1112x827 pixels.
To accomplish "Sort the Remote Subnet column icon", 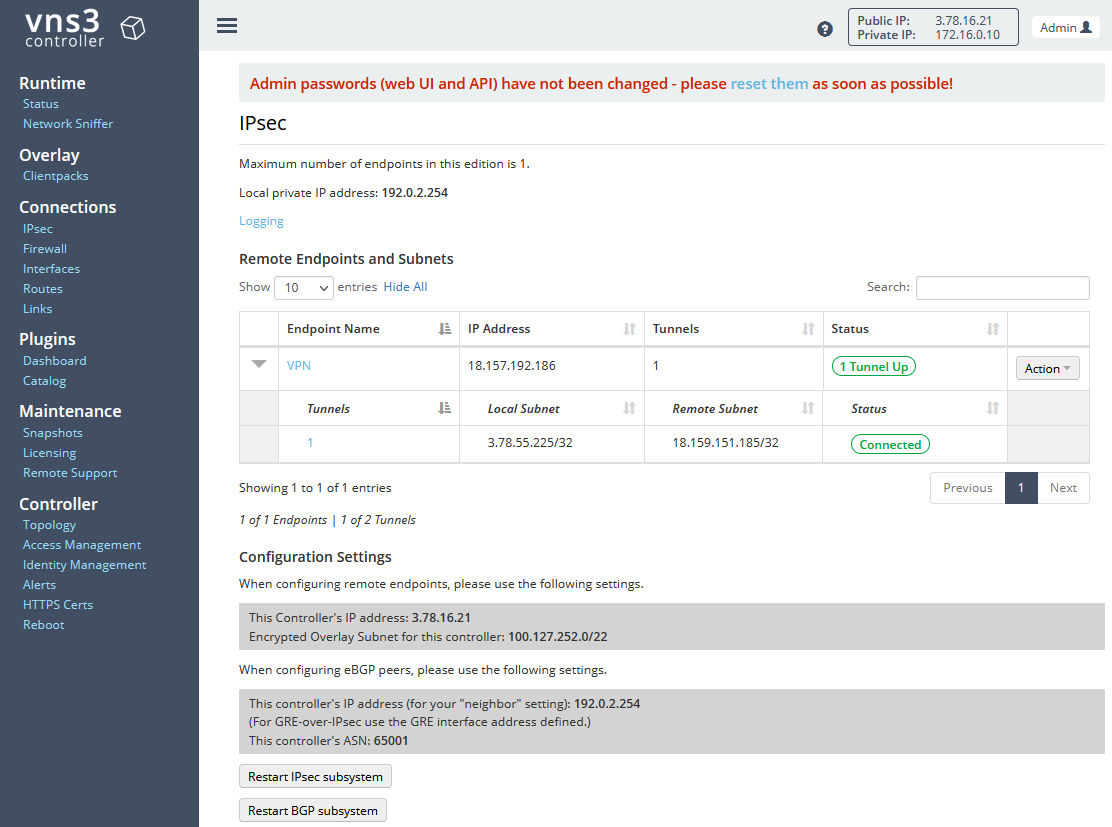I will pyautogui.click(x=808, y=408).
